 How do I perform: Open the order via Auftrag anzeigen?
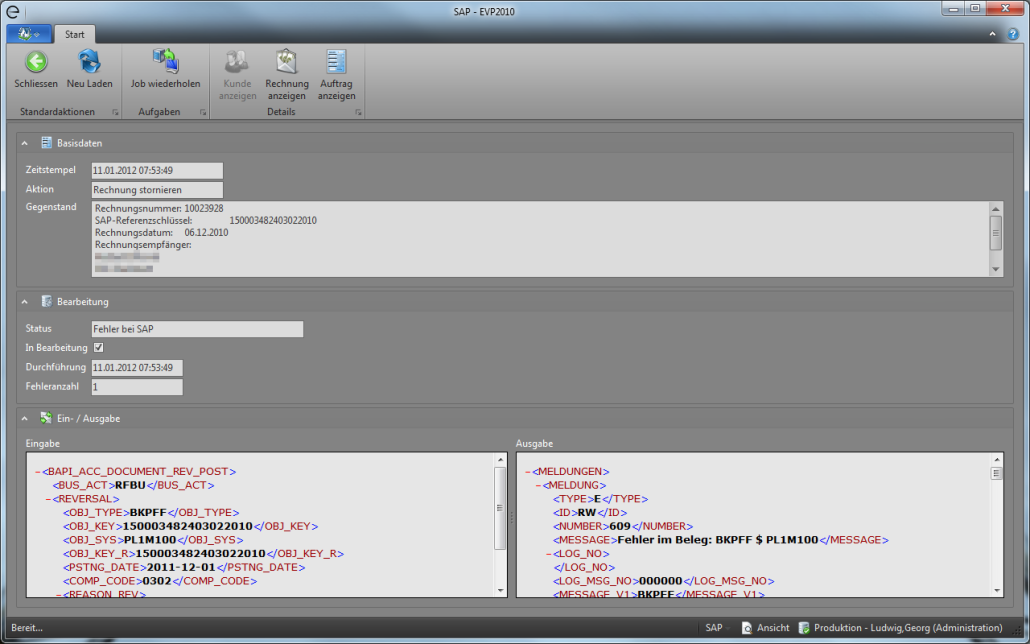[x=336, y=61]
